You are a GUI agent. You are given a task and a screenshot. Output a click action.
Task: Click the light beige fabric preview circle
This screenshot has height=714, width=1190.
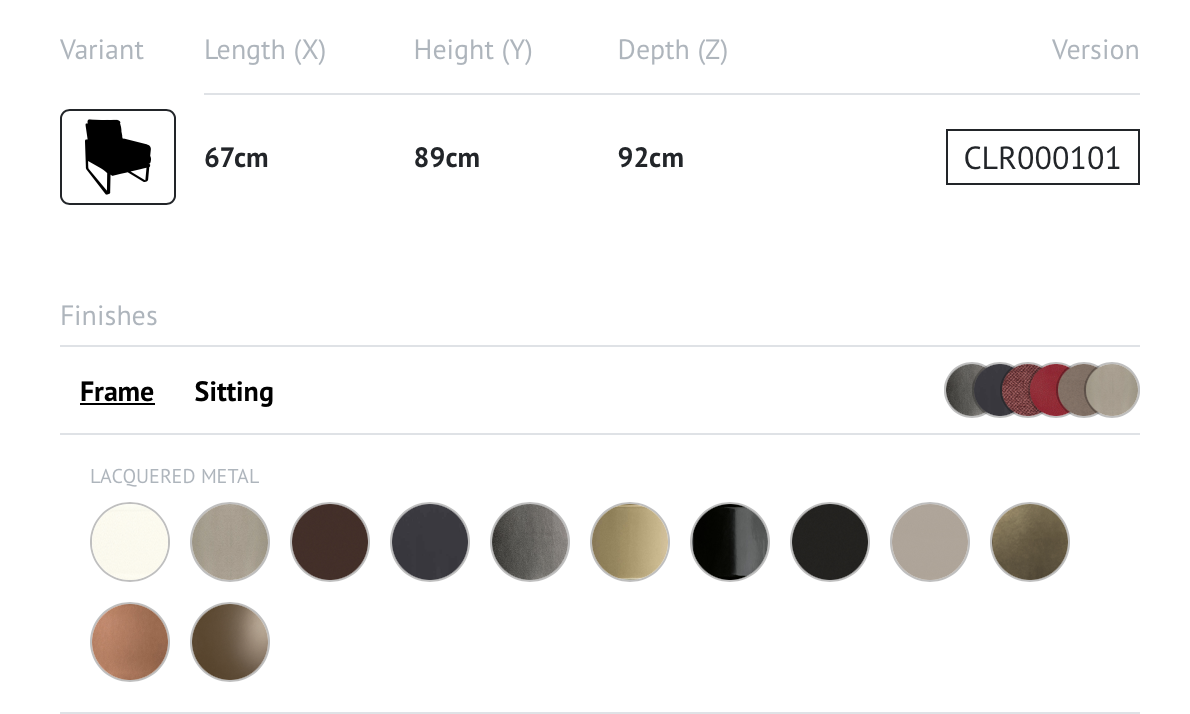pos(1114,390)
